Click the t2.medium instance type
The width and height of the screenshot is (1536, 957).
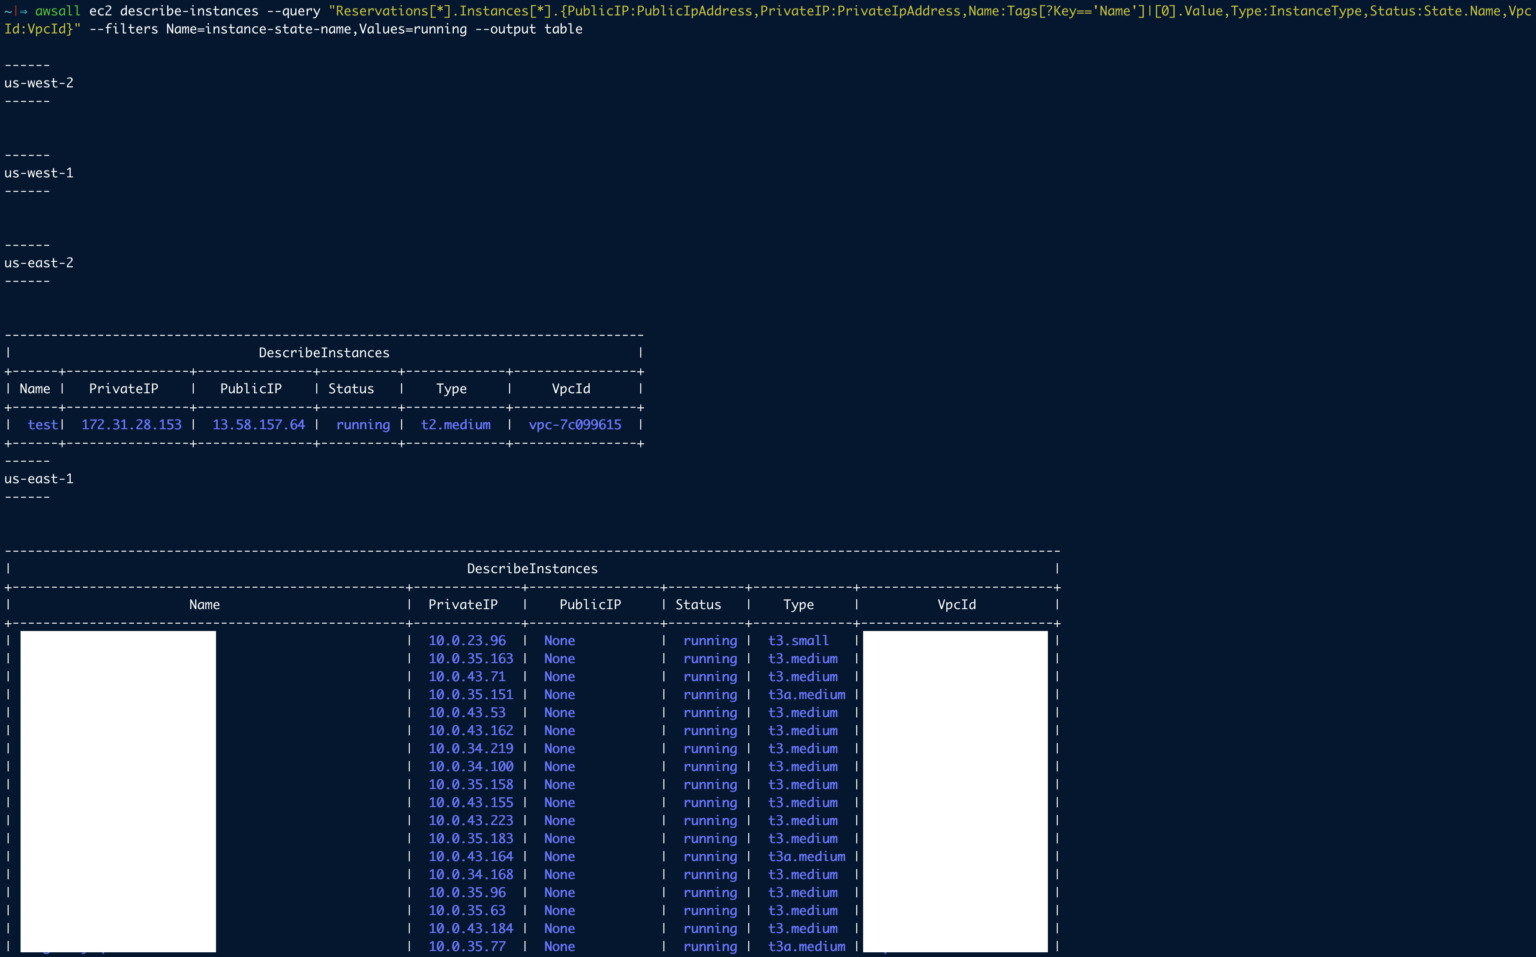pos(455,424)
